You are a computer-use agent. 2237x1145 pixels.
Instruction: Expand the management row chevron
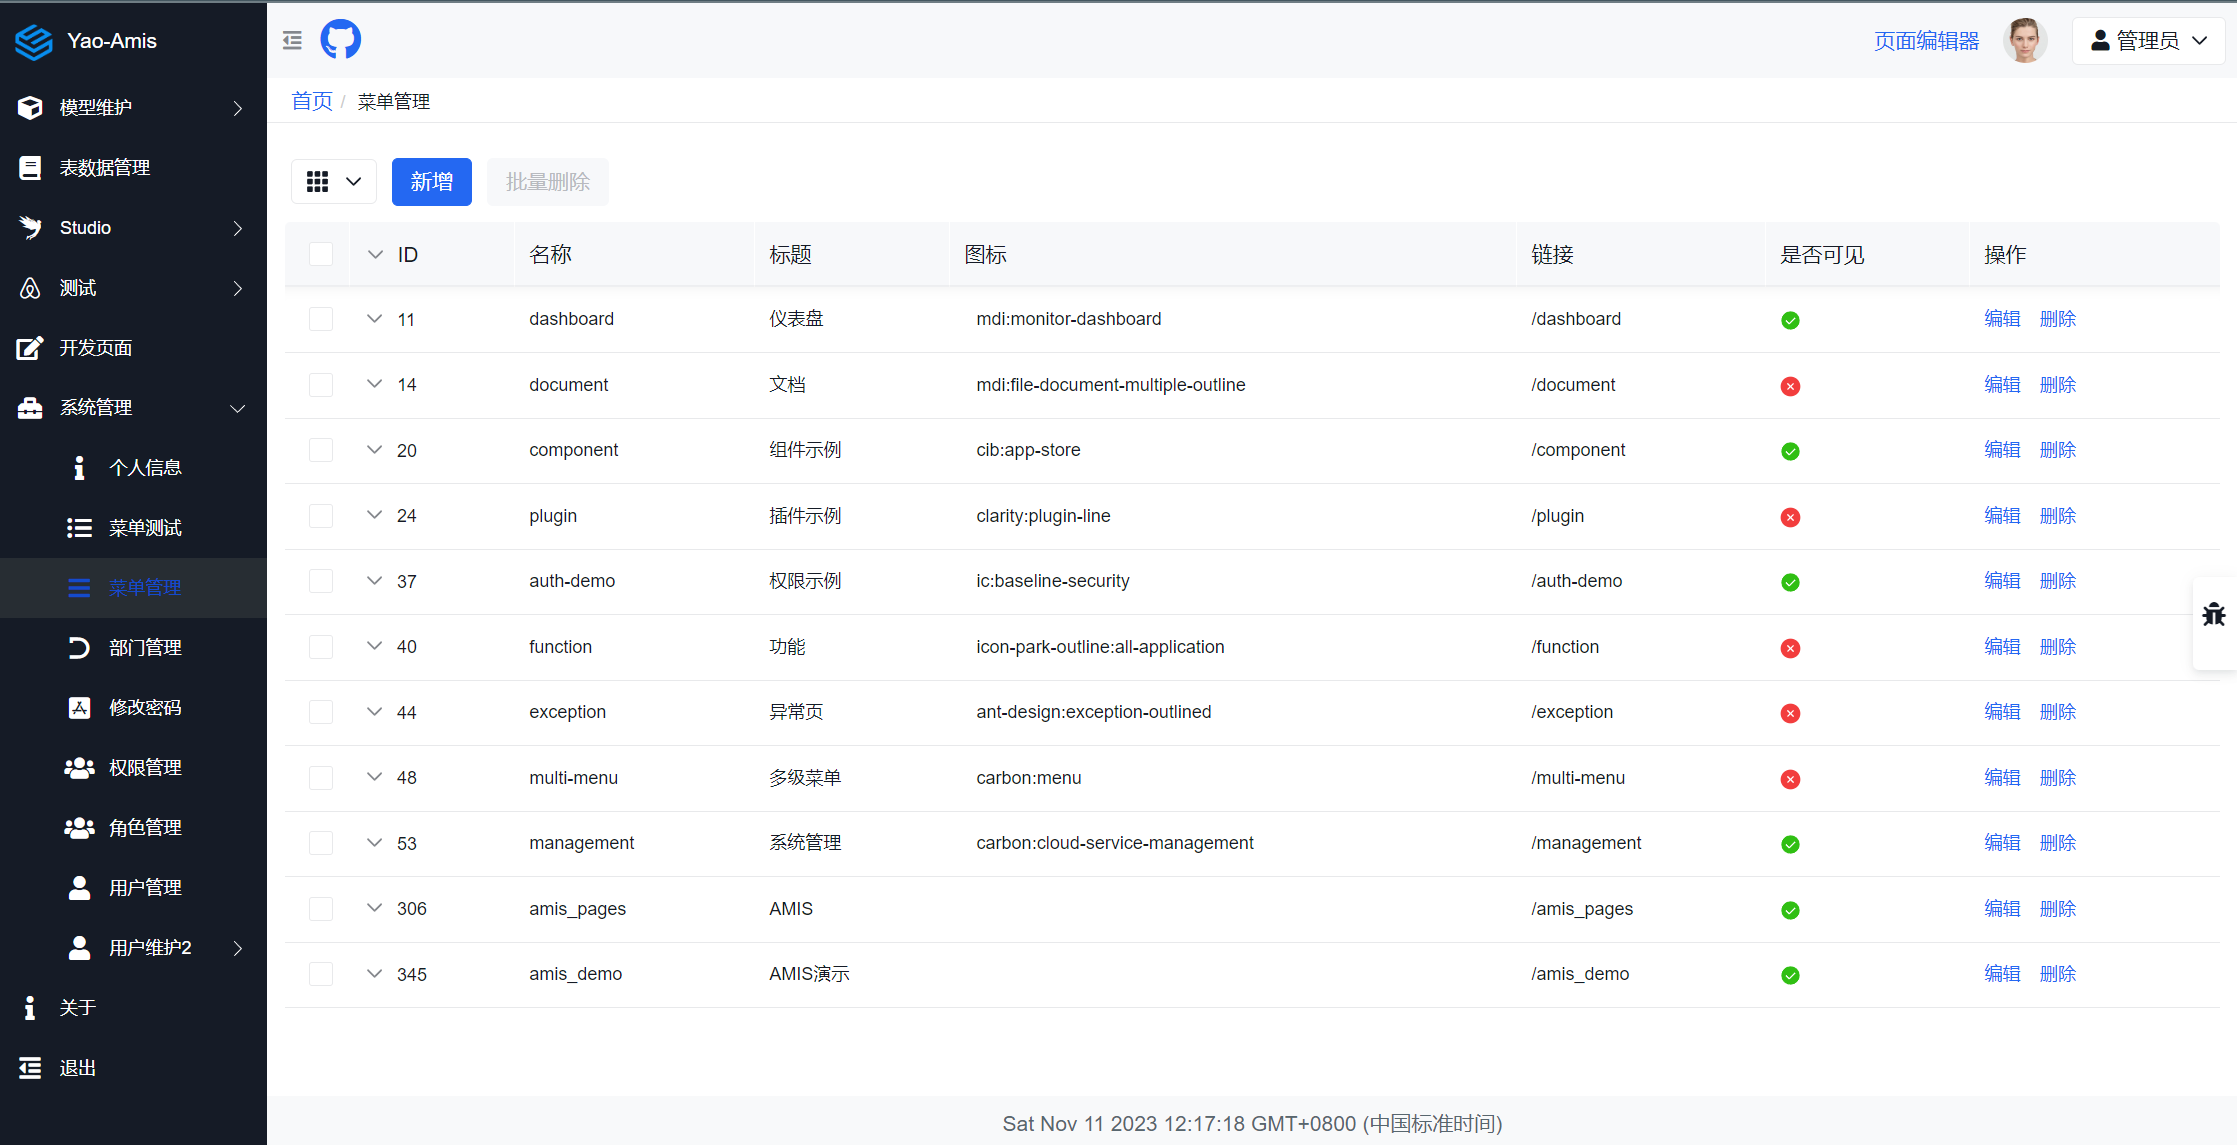[x=374, y=843]
